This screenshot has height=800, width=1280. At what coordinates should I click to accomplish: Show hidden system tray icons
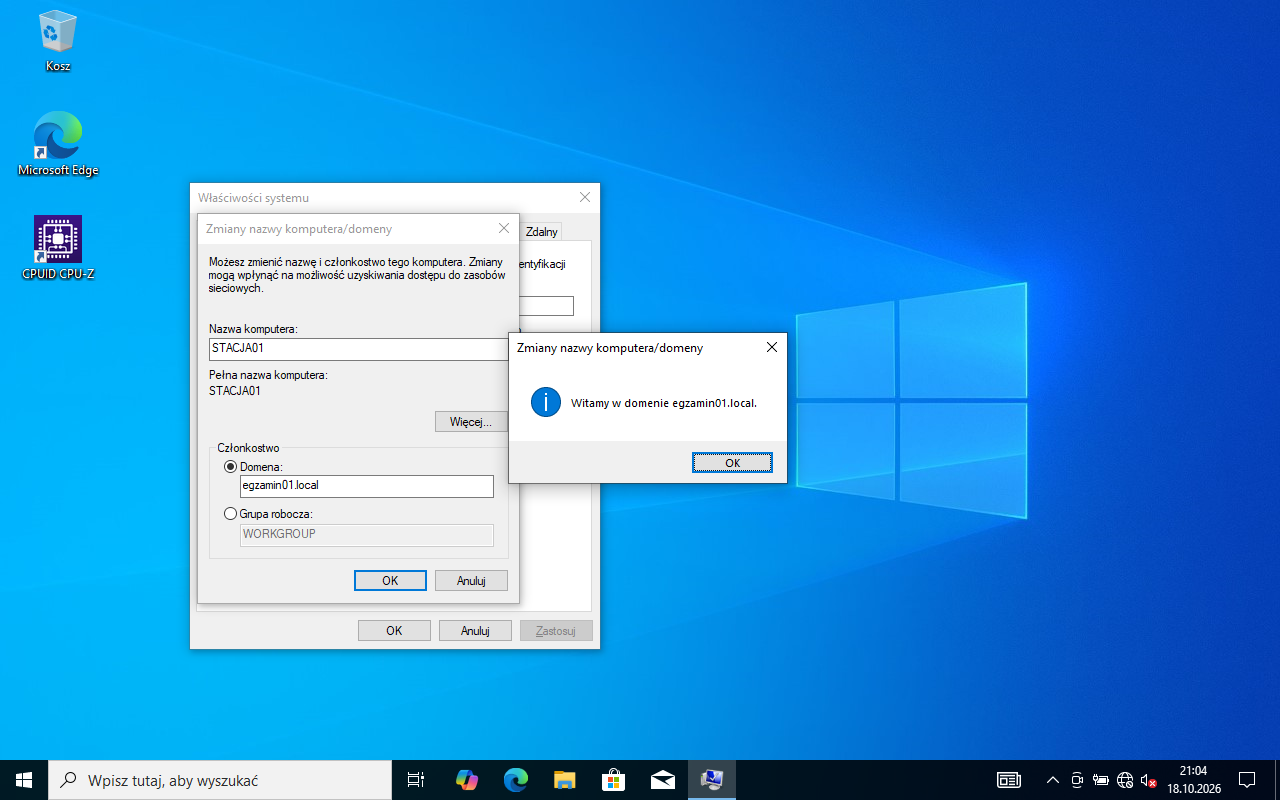[x=1052, y=780]
